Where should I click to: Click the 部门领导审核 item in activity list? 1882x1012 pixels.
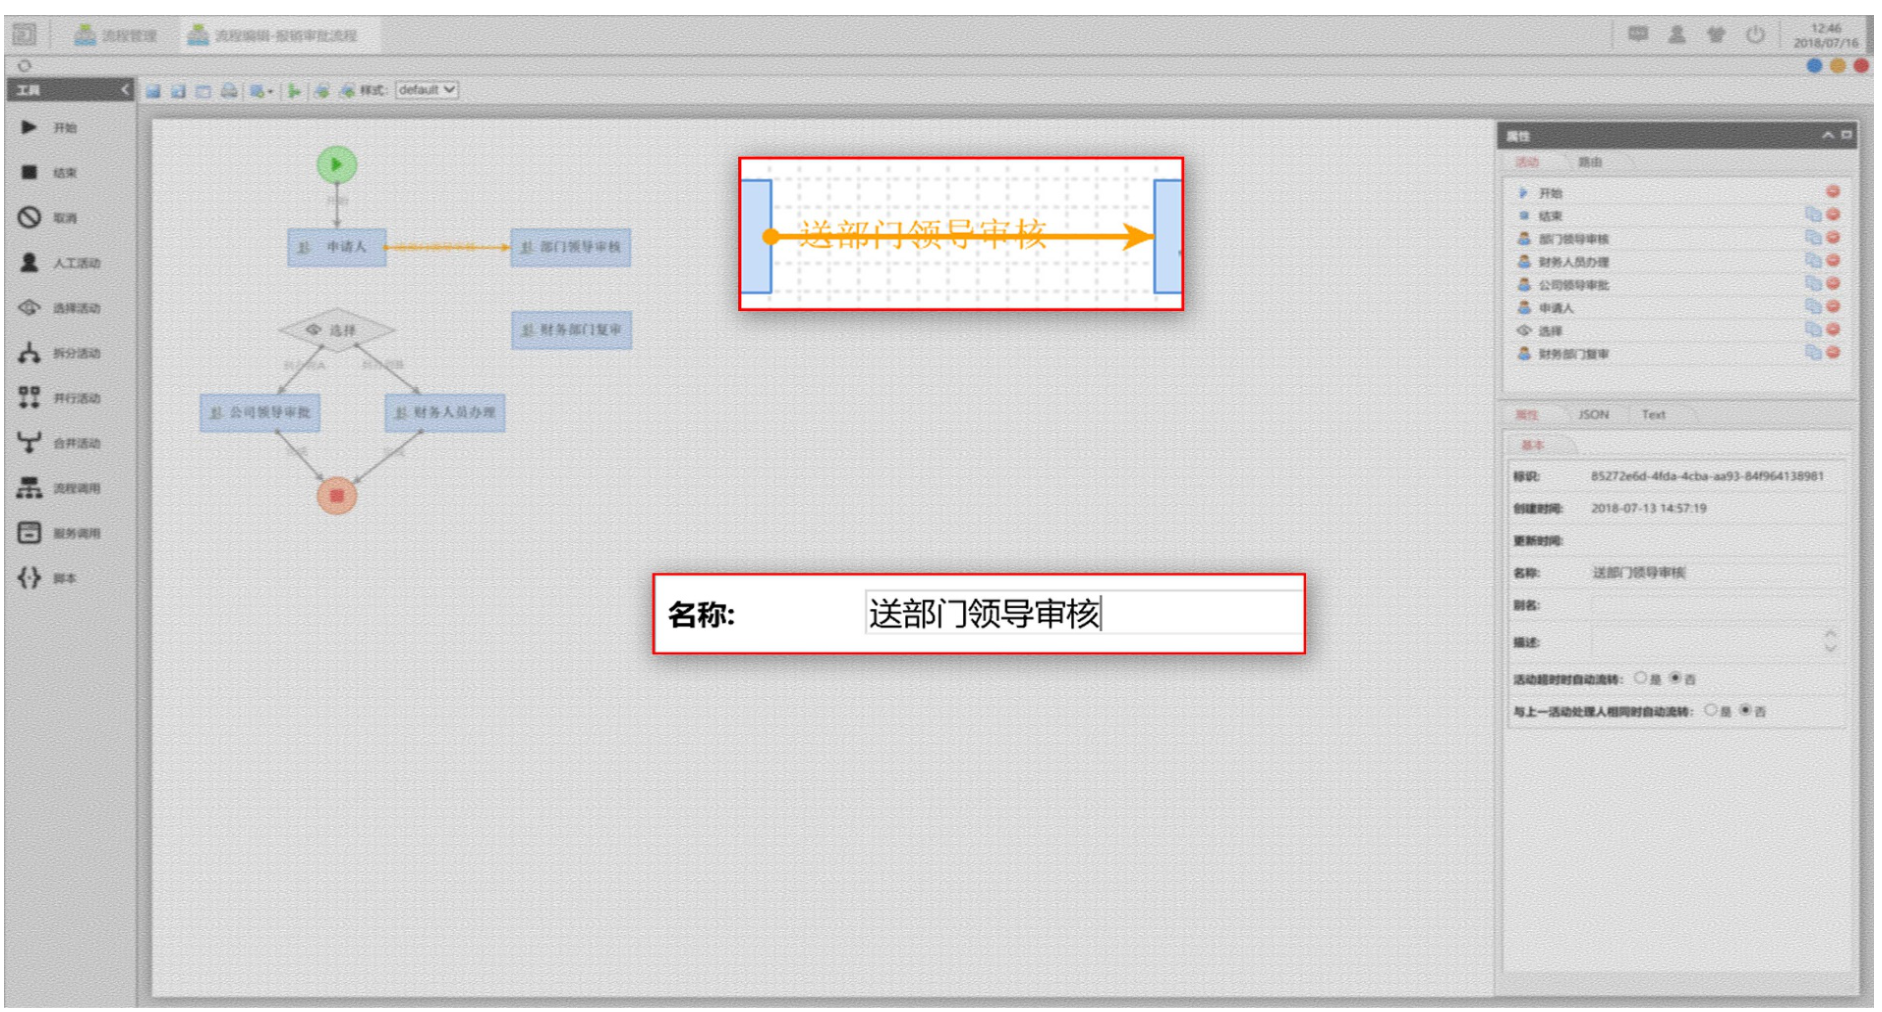(1573, 239)
